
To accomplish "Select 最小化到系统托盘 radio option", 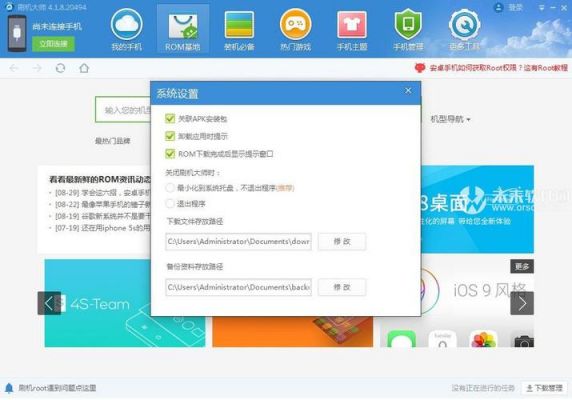I will (170, 188).
